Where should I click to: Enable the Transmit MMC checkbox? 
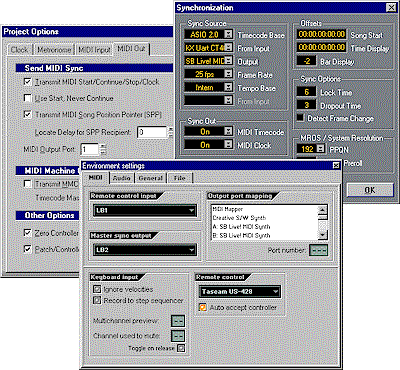pyautogui.click(x=28, y=184)
